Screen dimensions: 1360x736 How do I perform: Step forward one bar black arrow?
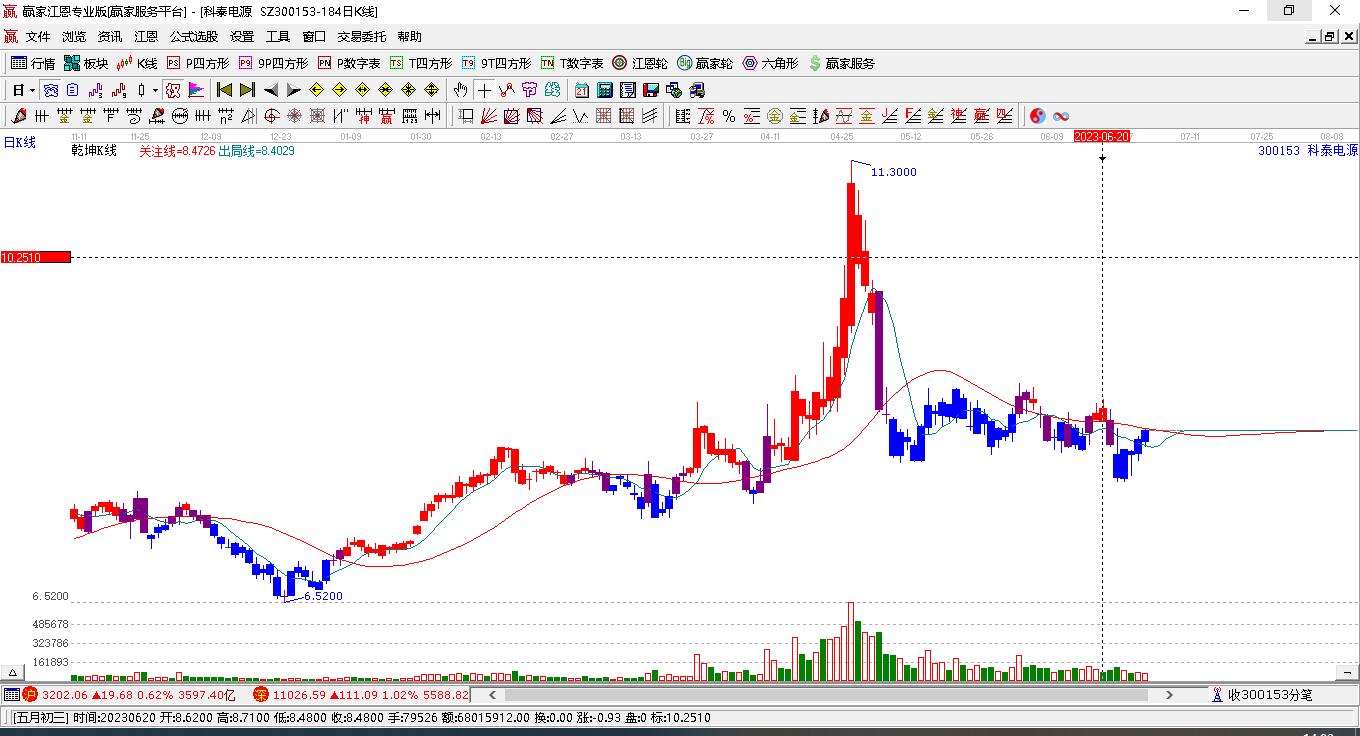[293, 90]
